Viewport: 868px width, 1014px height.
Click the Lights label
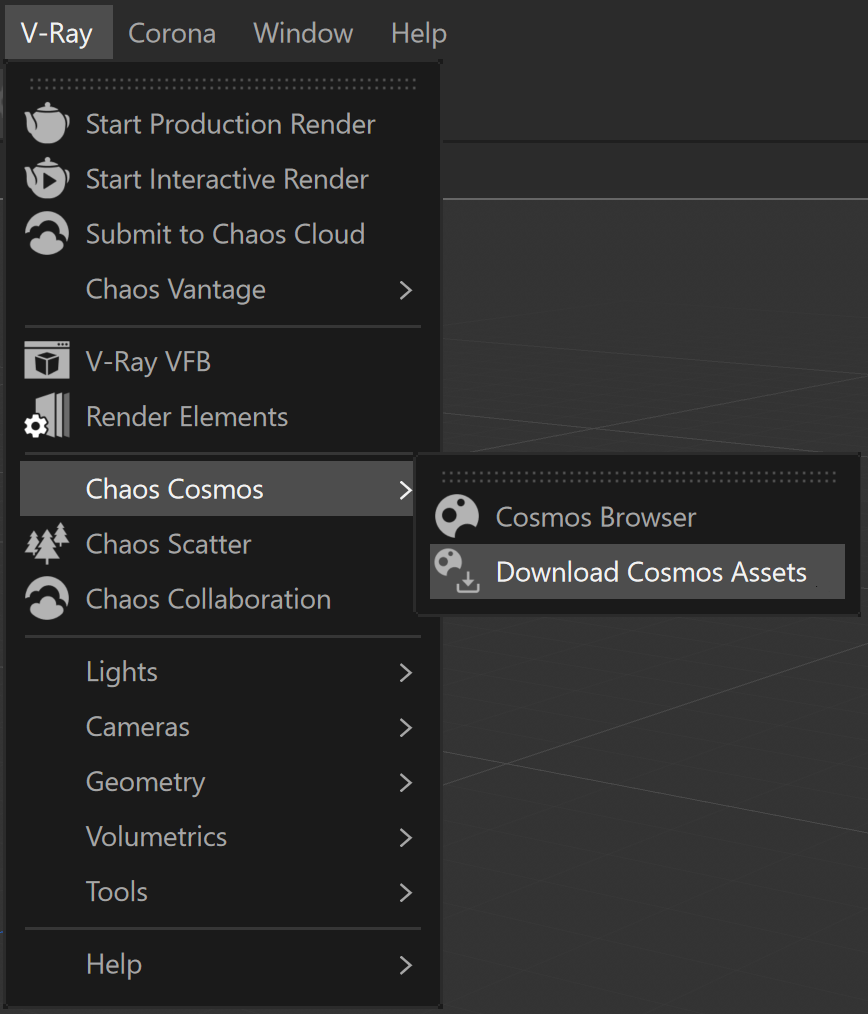[x=122, y=672]
